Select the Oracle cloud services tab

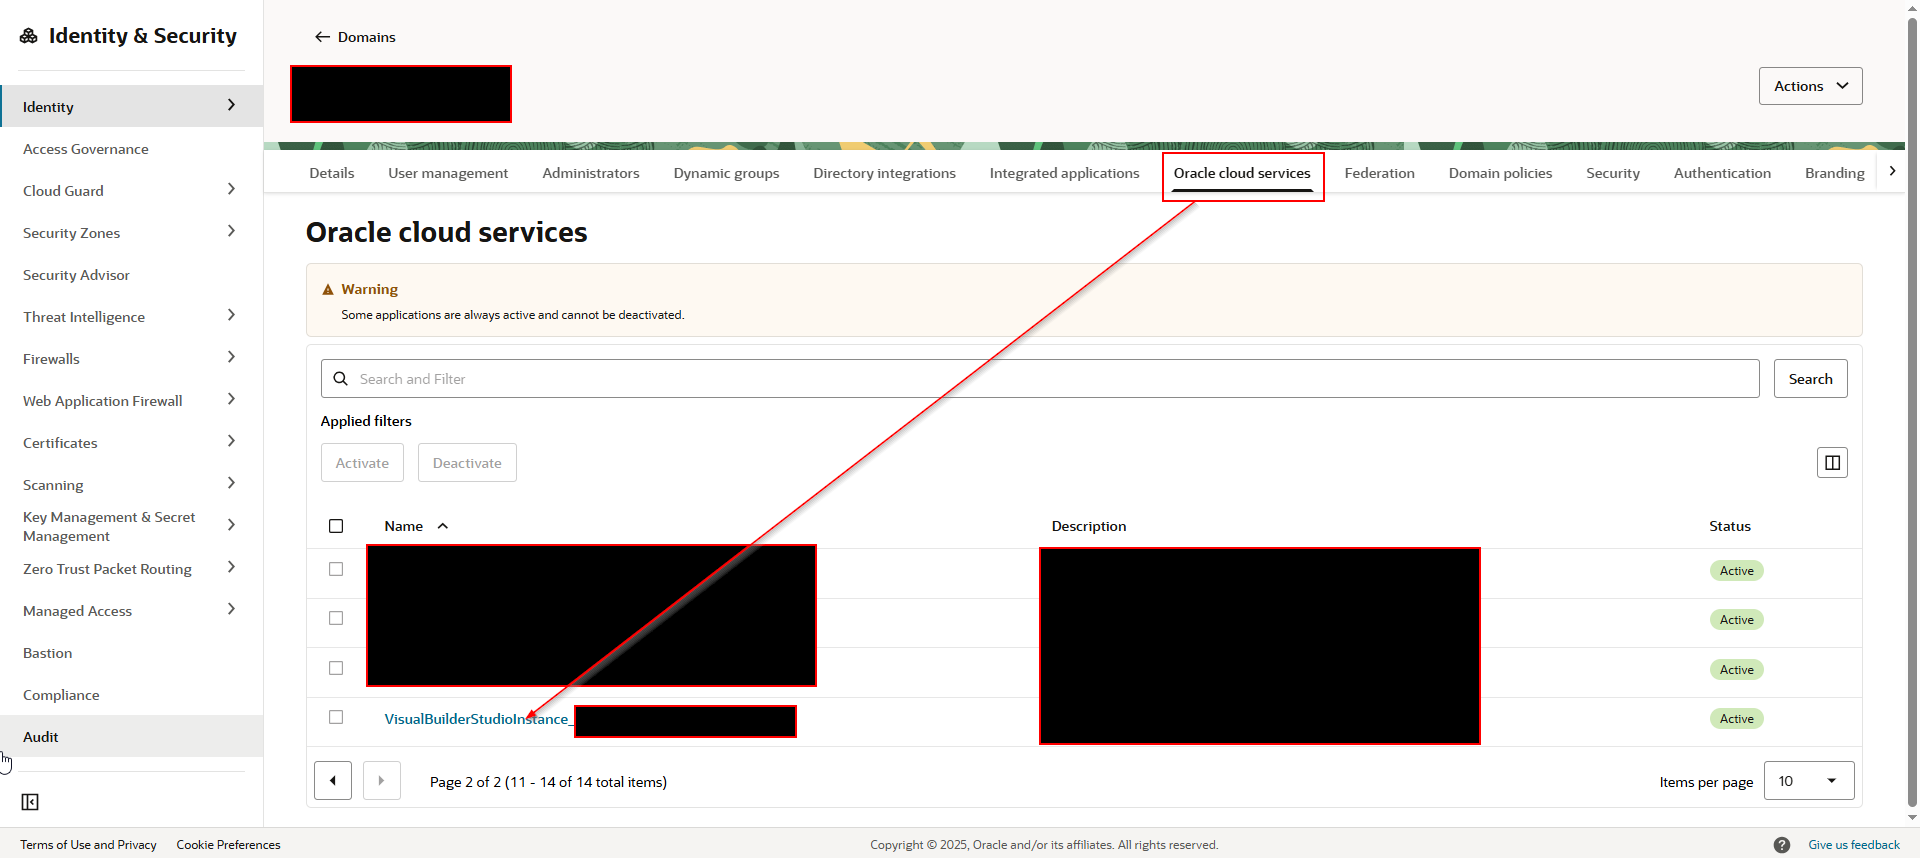pyautogui.click(x=1242, y=173)
